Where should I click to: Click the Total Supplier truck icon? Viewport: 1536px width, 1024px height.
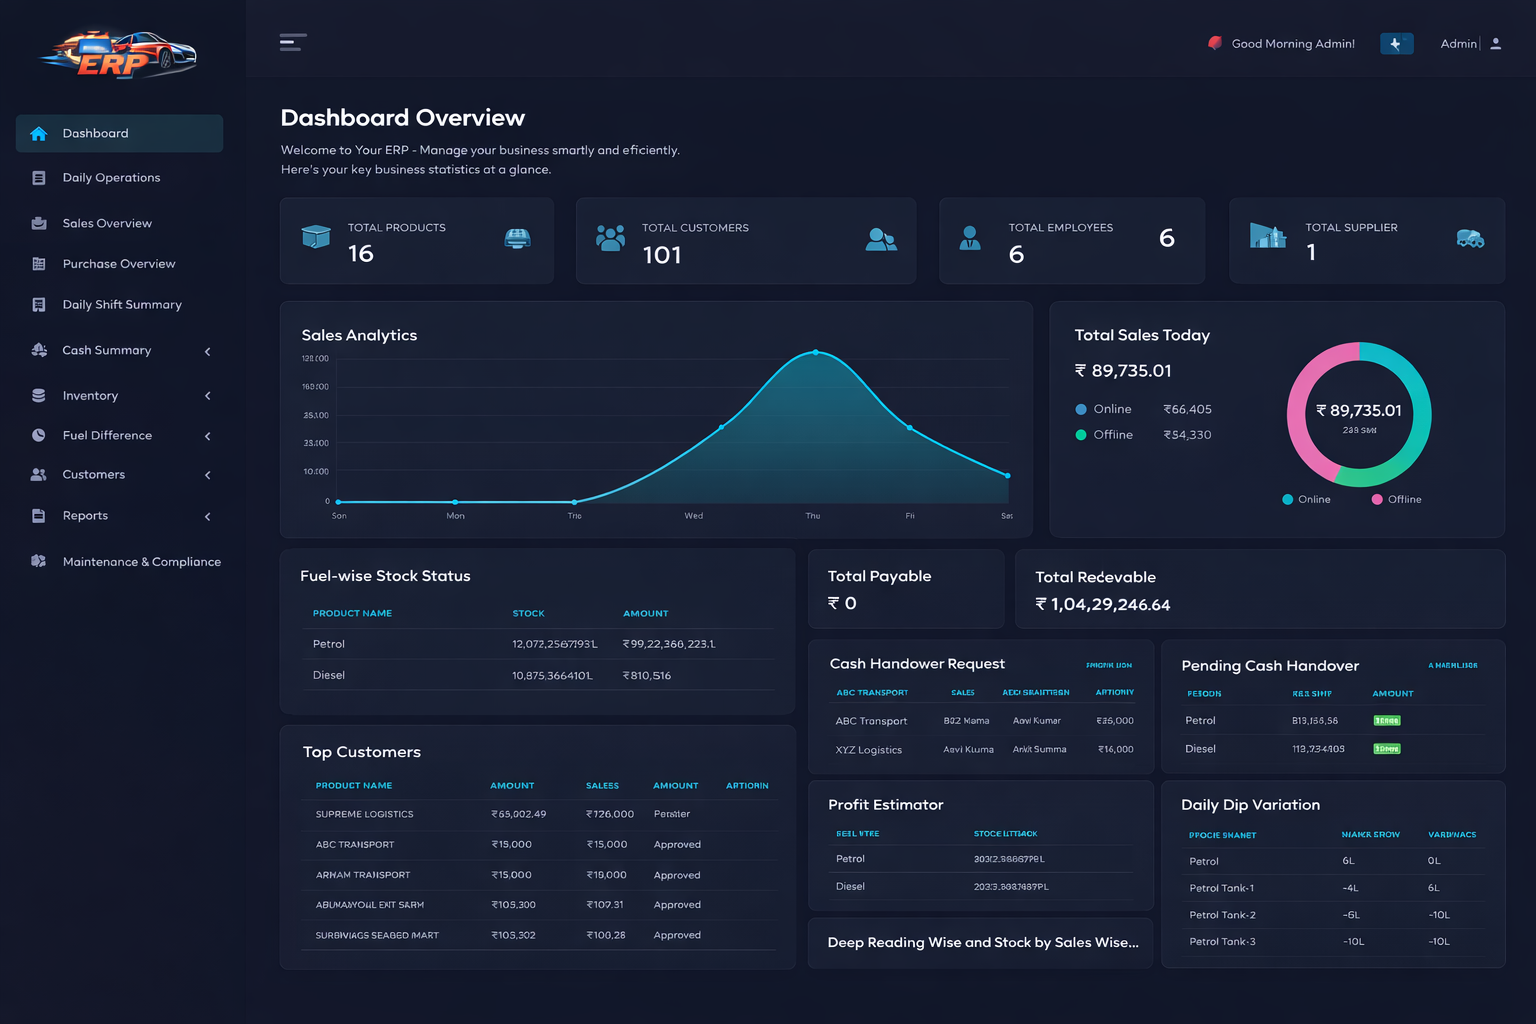(x=1470, y=240)
